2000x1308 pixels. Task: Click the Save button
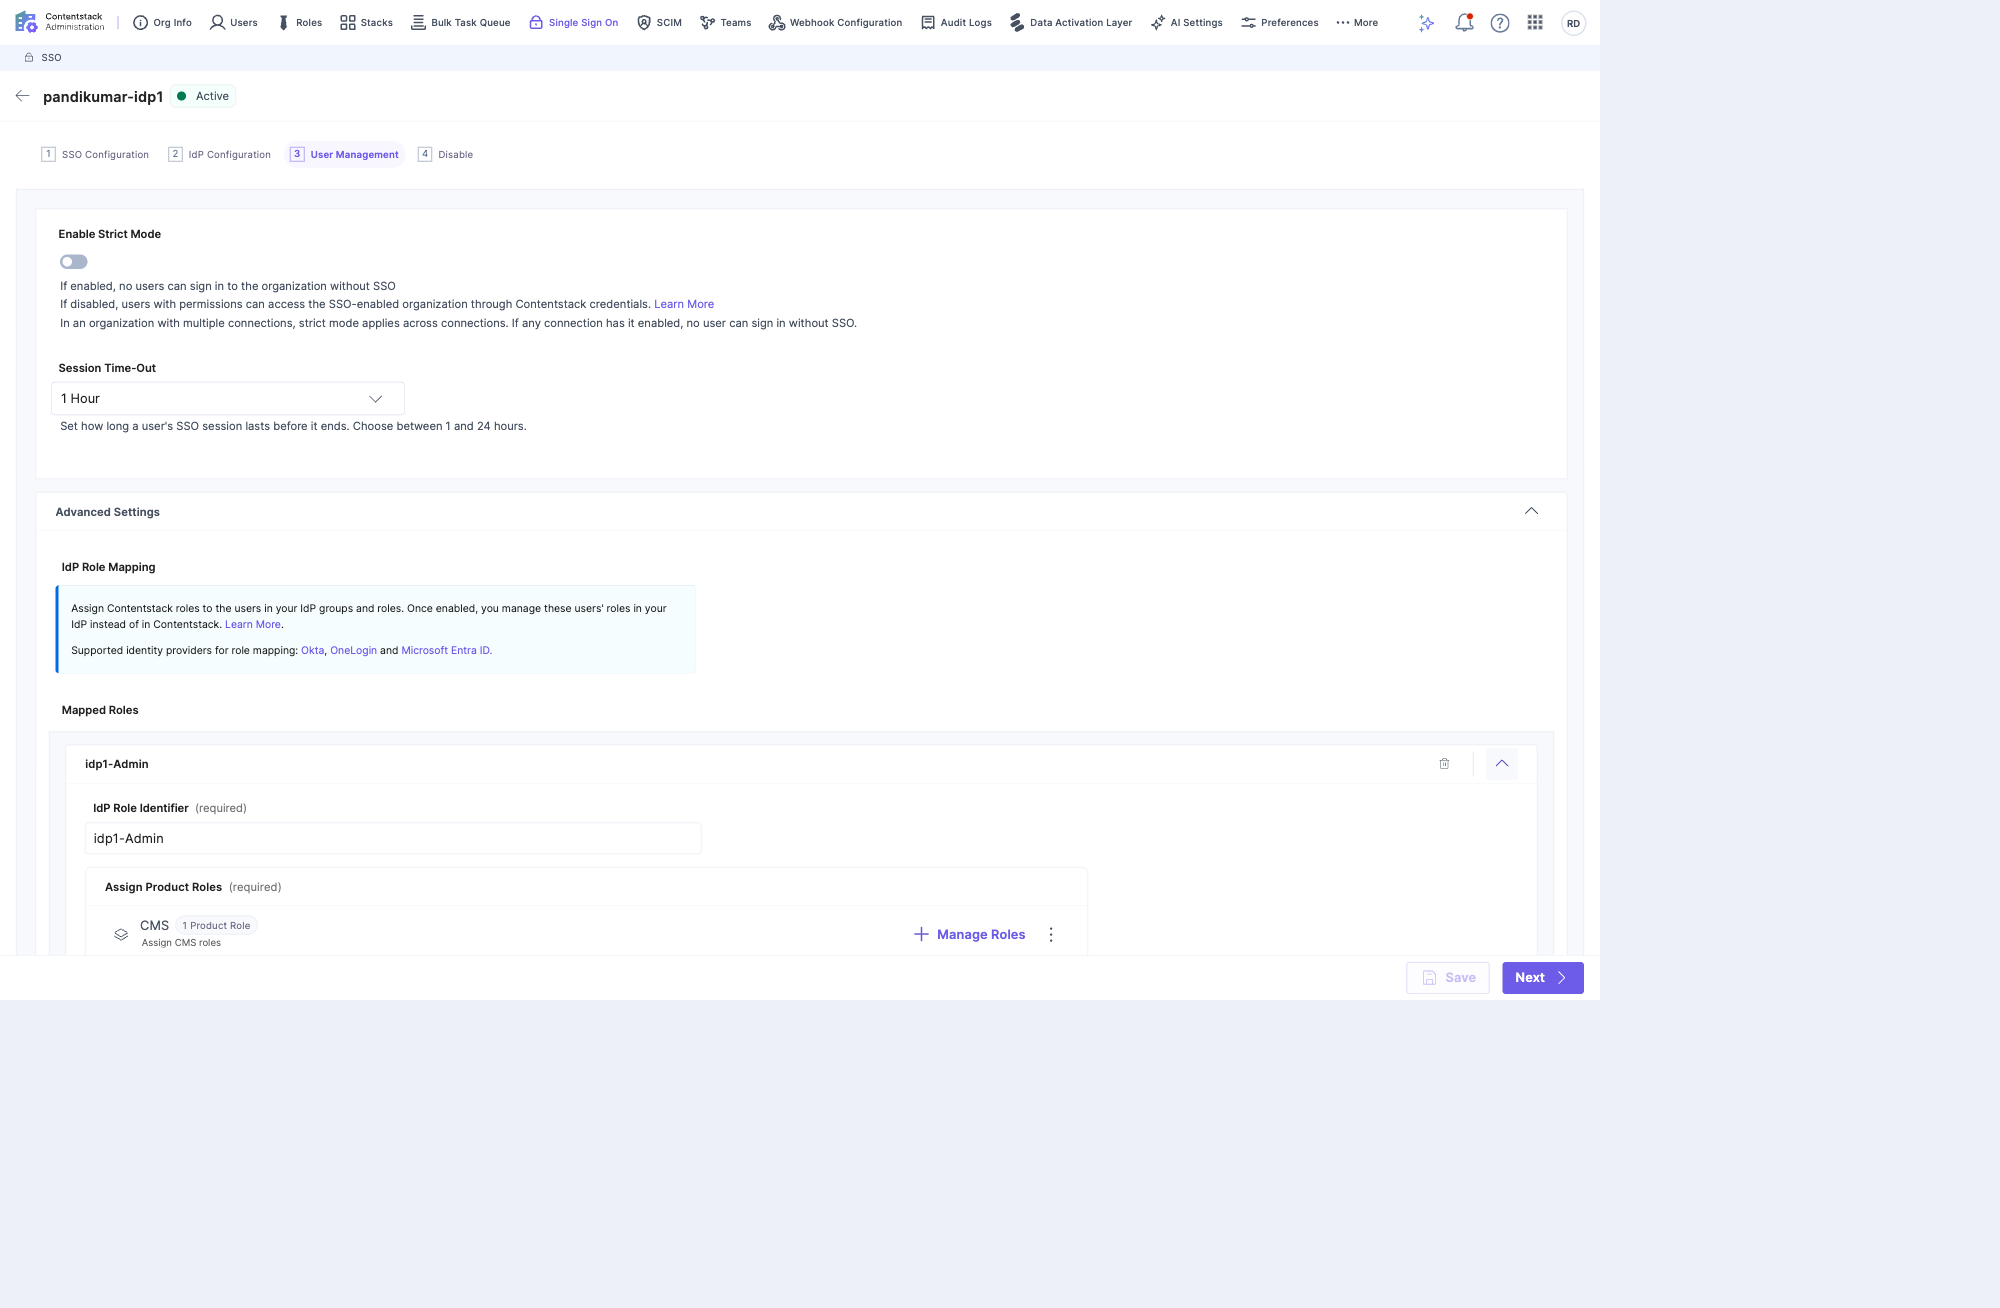click(1448, 978)
